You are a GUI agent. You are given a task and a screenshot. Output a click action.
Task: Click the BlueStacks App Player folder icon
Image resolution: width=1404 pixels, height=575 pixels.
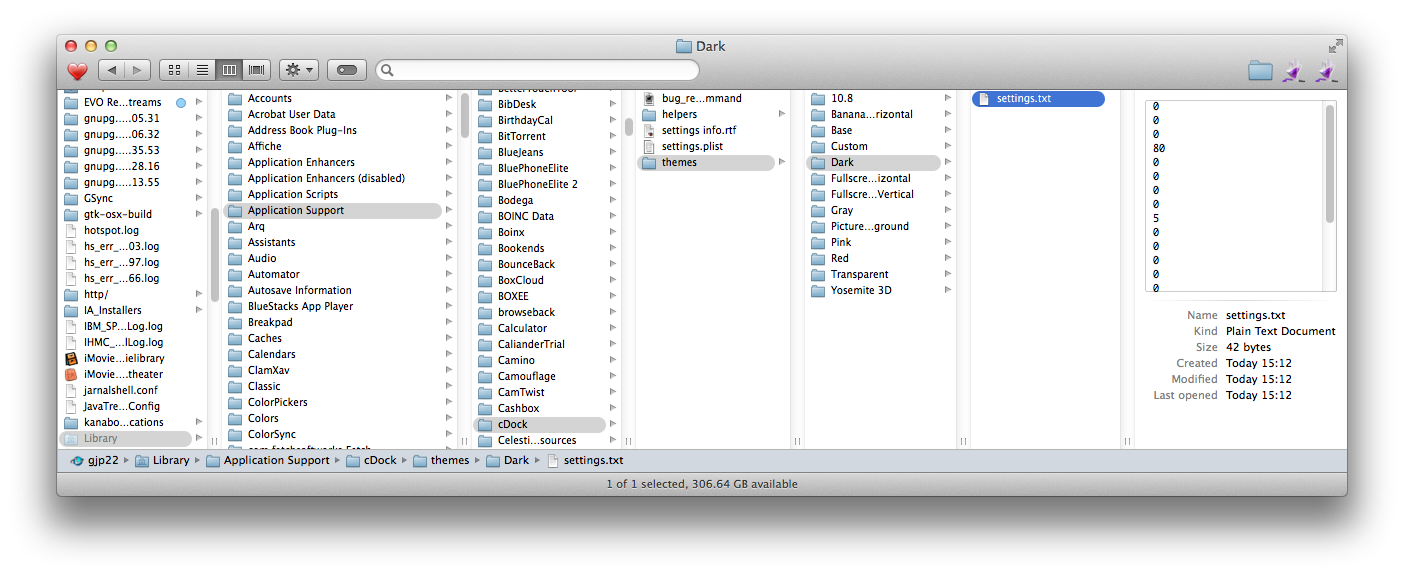(235, 306)
